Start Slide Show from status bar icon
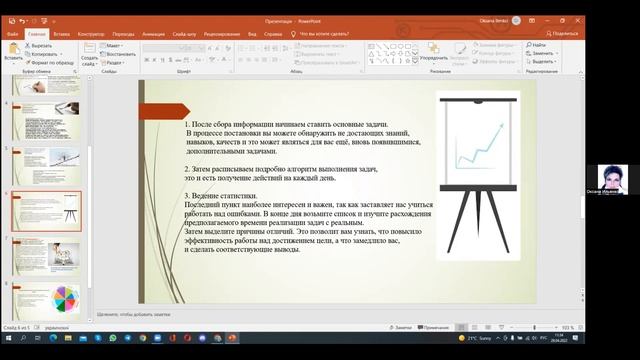This screenshot has width=640, height=360. [501, 327]
